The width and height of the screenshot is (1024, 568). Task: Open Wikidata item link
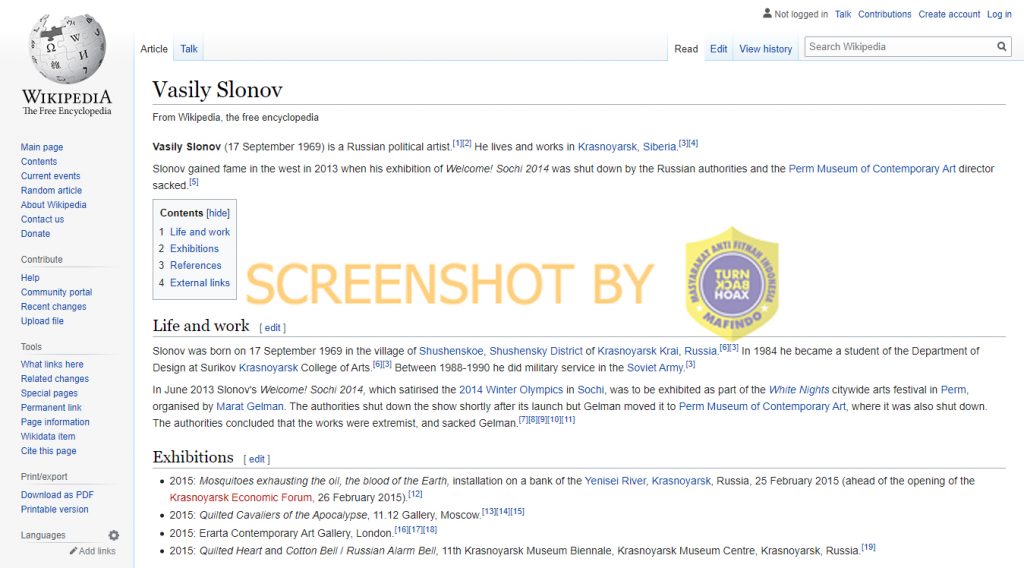(48, 436)
